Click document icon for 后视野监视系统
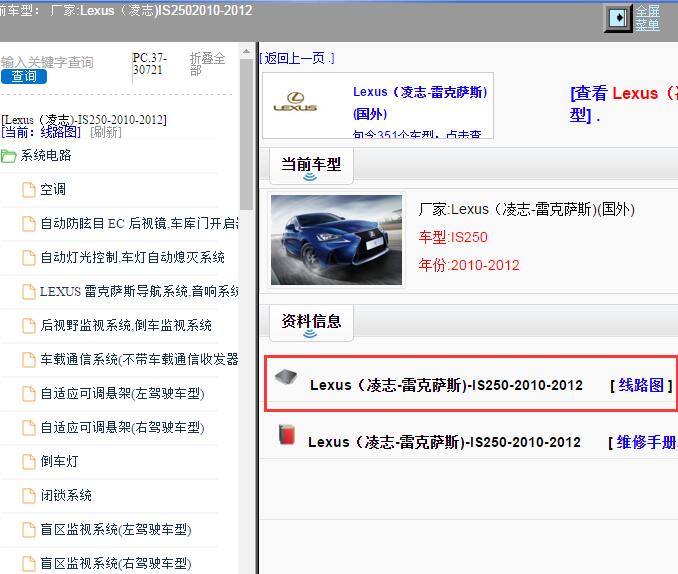This screenshot has height=574, width=678. (x=29, y=326)
